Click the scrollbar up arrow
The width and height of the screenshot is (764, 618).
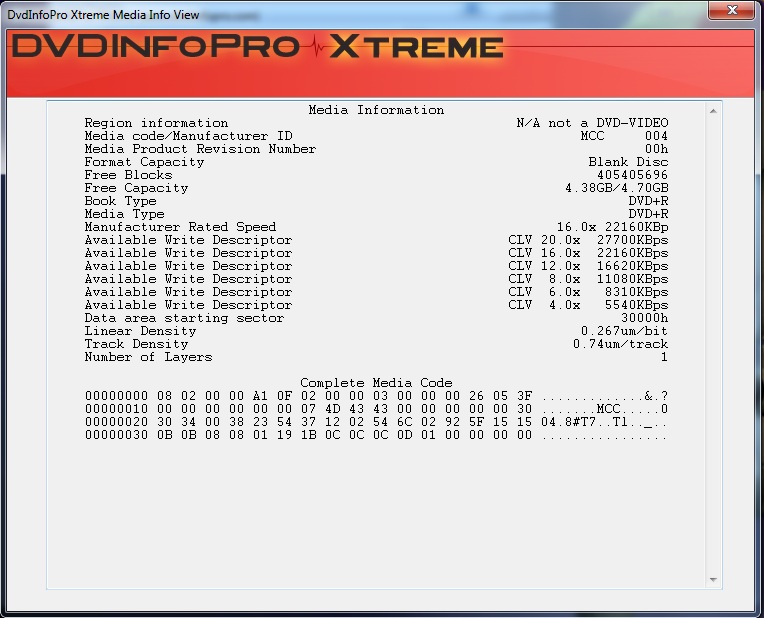[x=713, y=112]
